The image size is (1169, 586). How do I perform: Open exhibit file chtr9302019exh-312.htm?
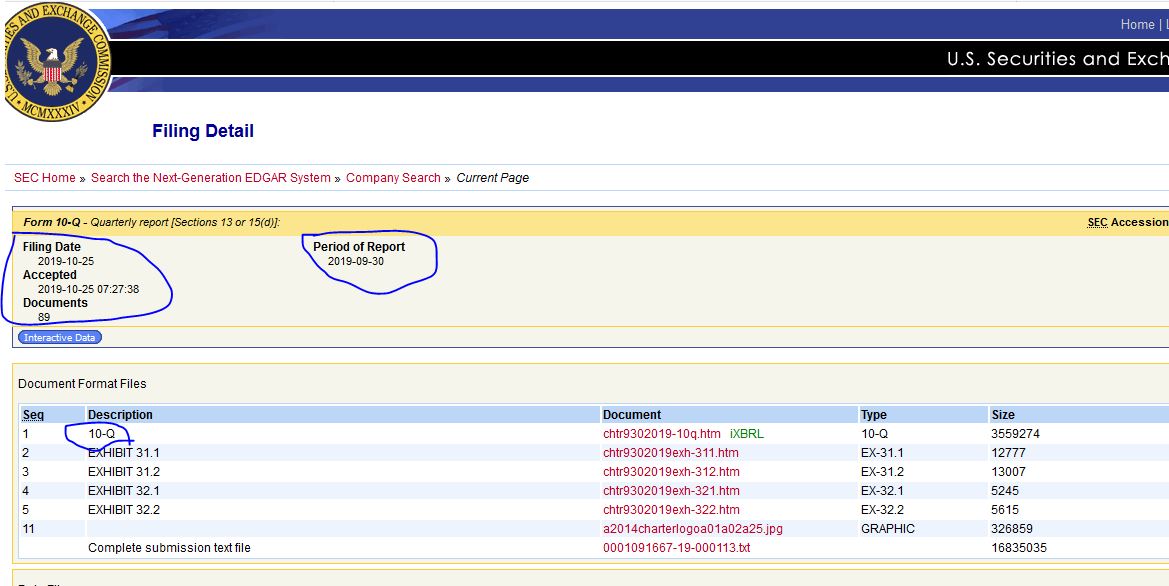670,472
